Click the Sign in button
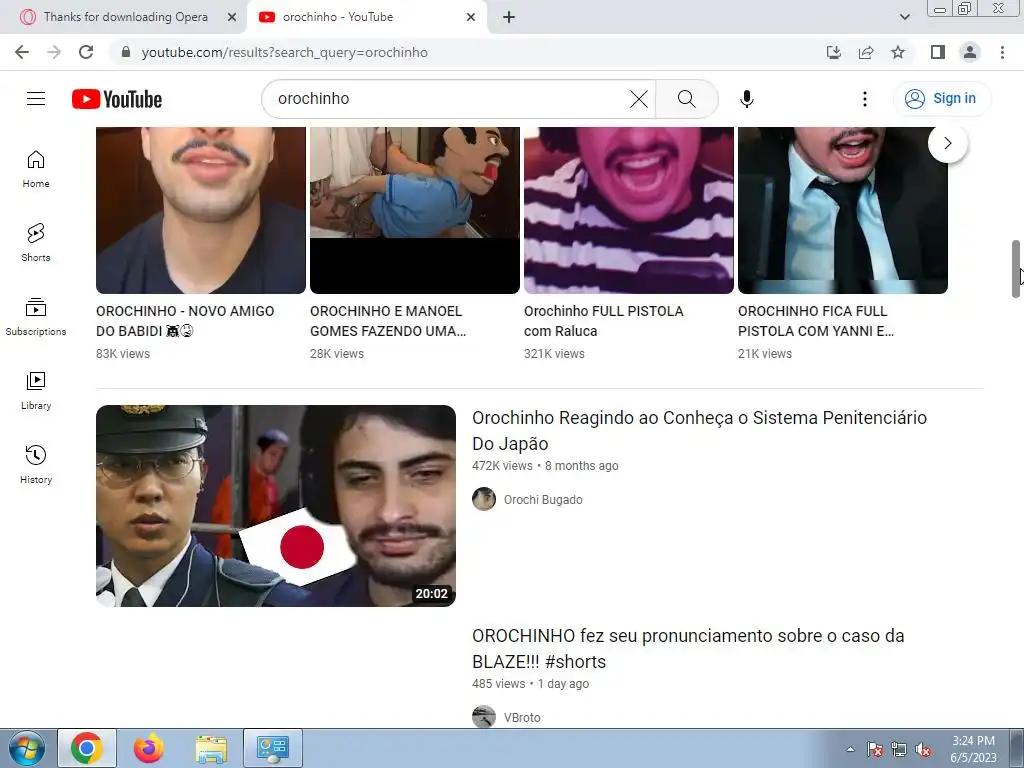This screenshot has height=768, width=1024. pyautogui.click(x=942, y=99)
